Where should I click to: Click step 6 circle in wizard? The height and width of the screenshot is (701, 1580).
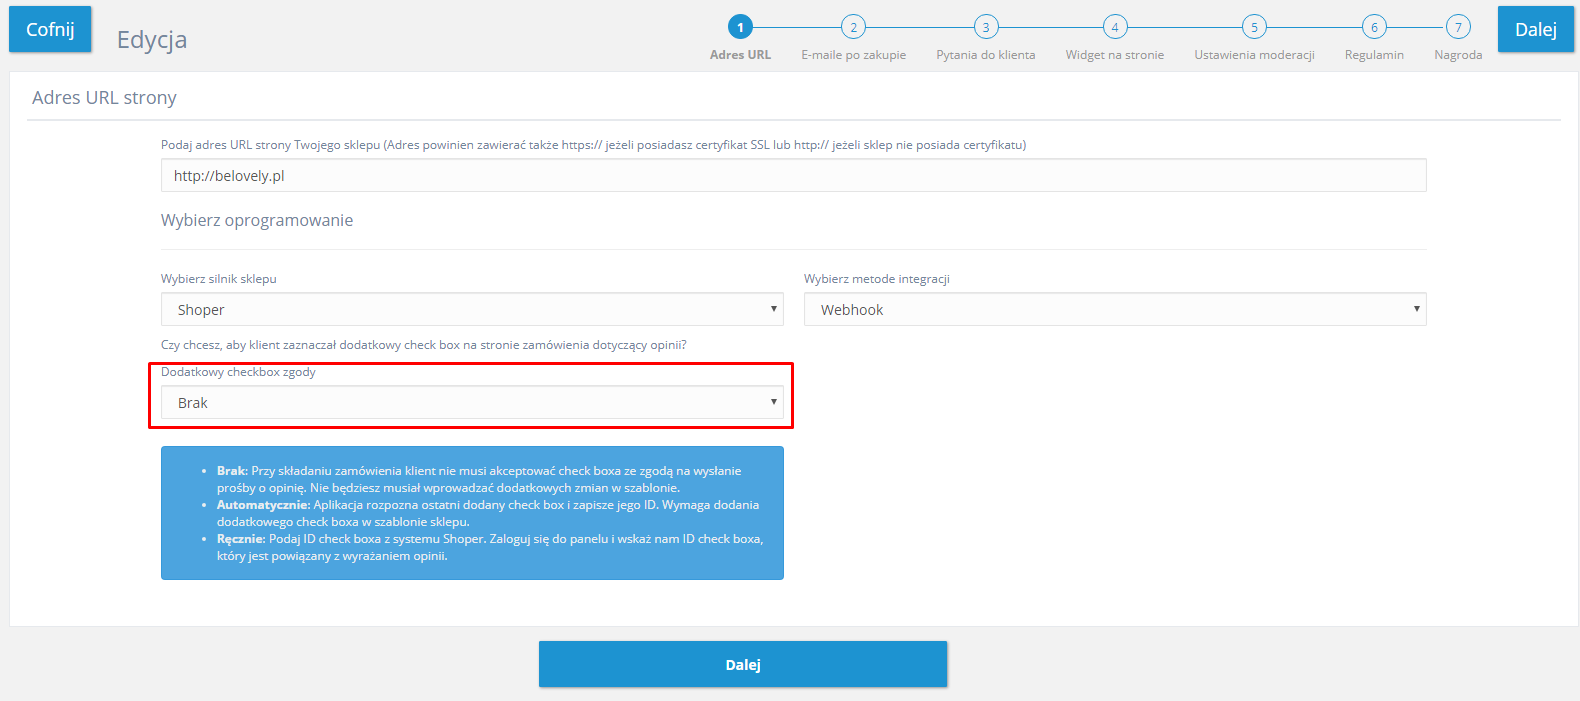click(x=1374, y=27)
